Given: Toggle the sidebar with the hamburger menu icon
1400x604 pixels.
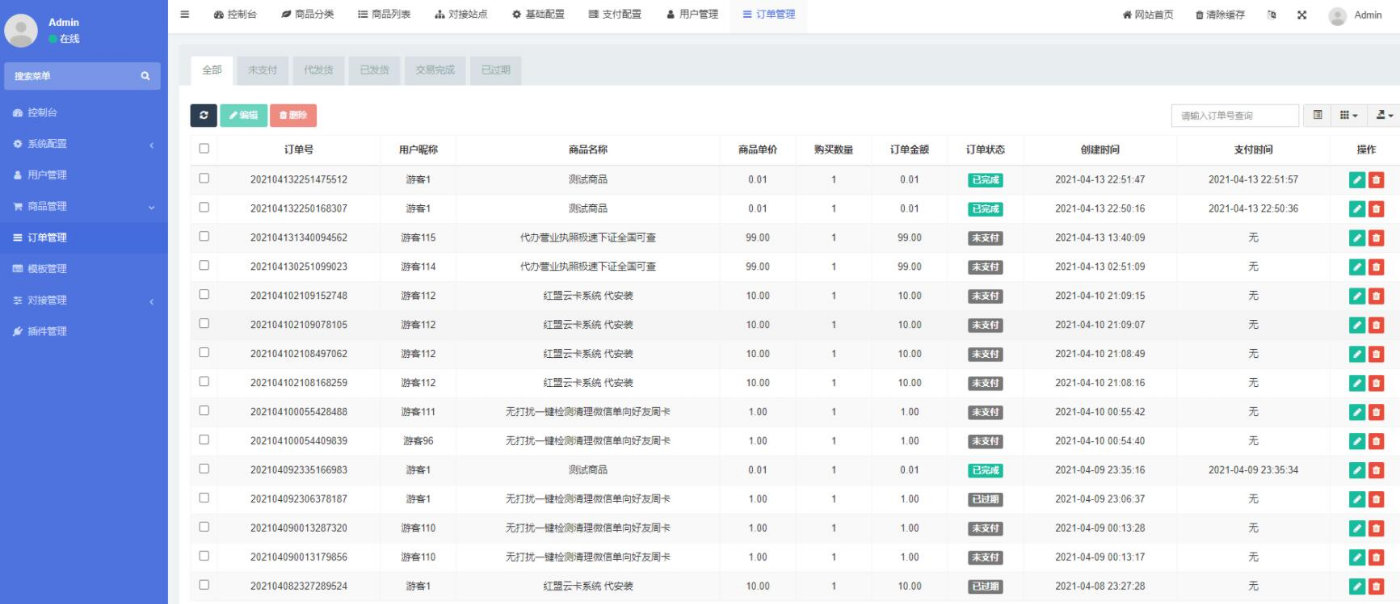Looking at the screenshot, I should pyautogui.click(x=183, y=15).
